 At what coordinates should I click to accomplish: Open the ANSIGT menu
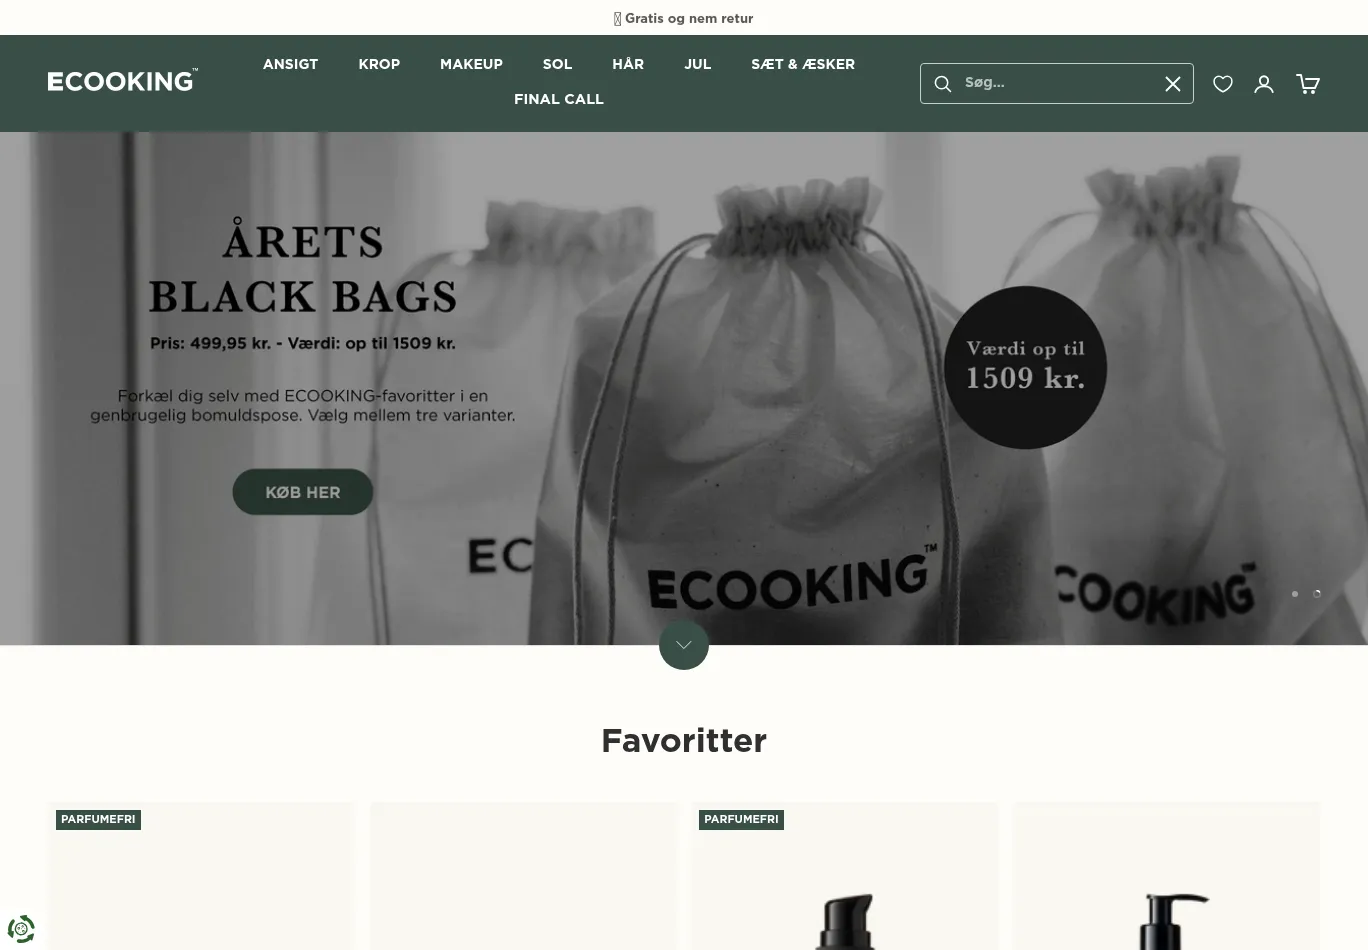290,64
